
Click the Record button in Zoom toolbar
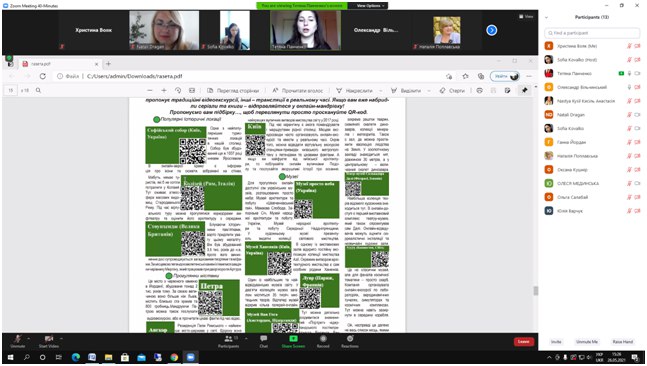click(x=323, y=341)
